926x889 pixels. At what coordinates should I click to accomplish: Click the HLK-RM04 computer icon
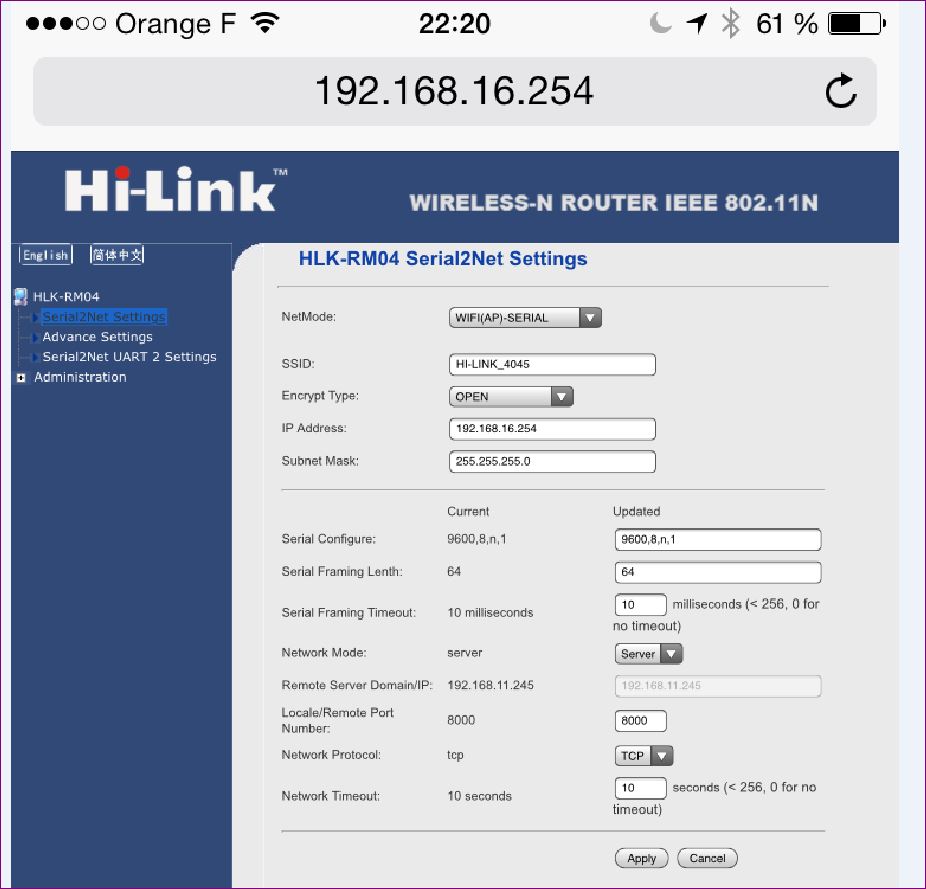pyautogui.click(x=21, y=296)
